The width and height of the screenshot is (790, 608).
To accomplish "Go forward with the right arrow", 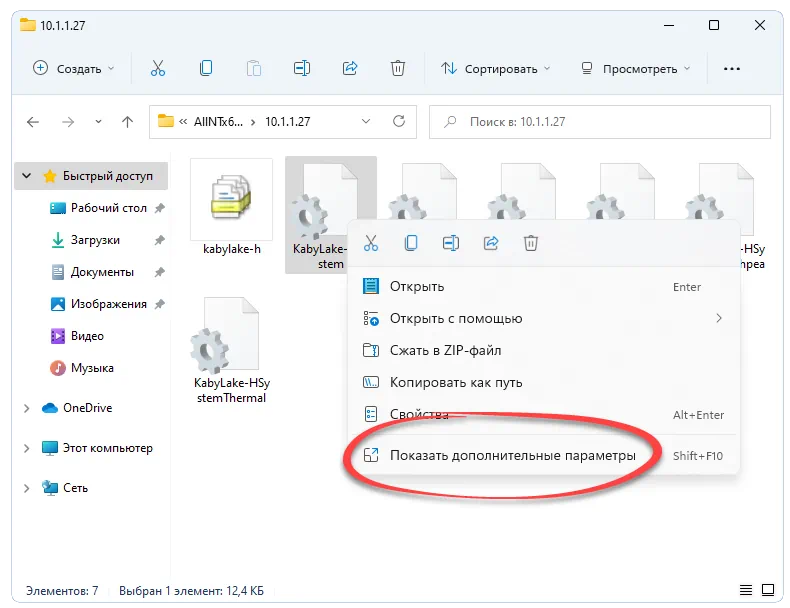I will point(68,122).
